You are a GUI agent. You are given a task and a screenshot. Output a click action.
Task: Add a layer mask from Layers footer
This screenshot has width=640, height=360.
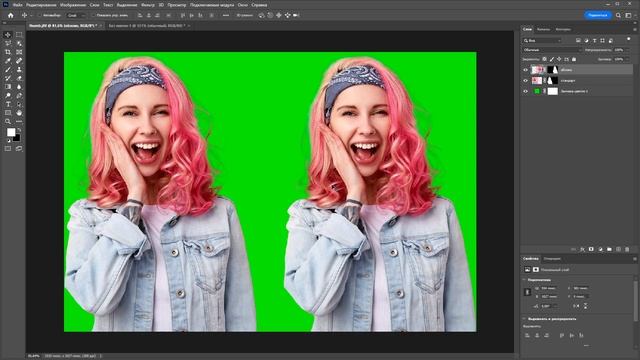click(591, 249)
